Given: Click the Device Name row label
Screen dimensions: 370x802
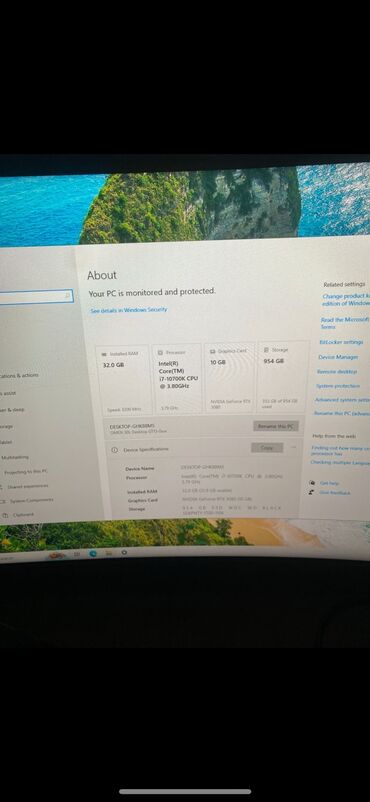Looking at the screenshot, I should click(x=140, y=469).
